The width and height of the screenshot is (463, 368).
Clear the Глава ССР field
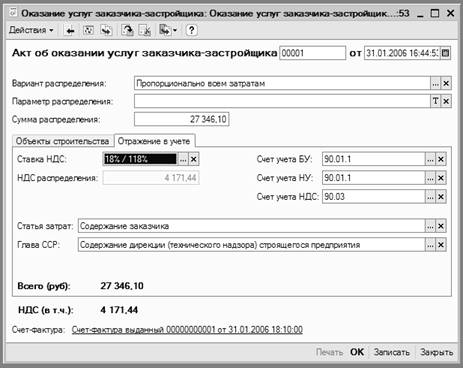point(441,245)
